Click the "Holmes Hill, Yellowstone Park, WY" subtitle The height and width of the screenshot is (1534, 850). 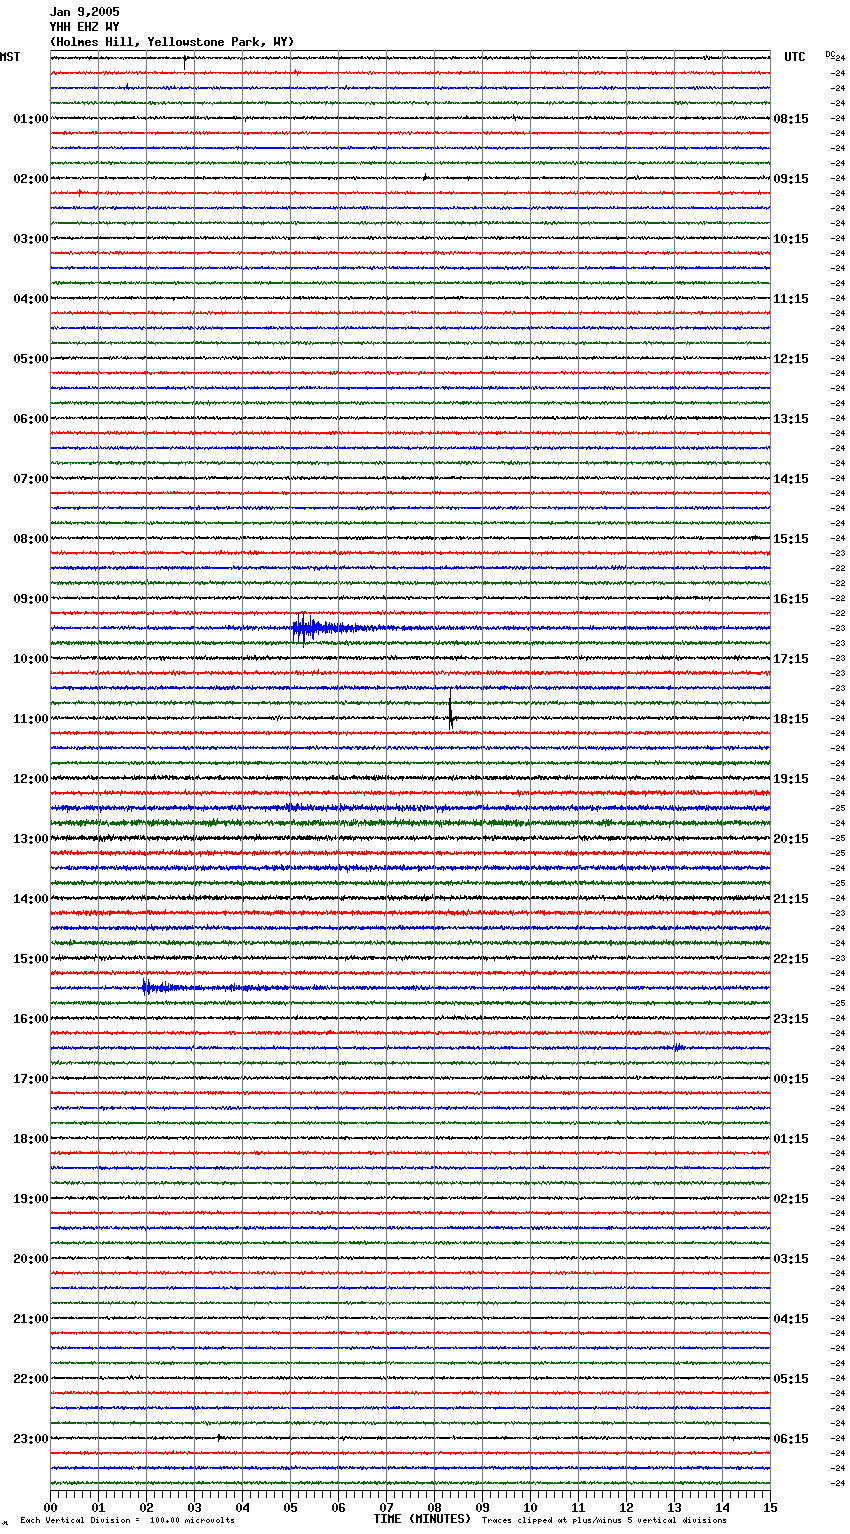click(x=172, y=42)
